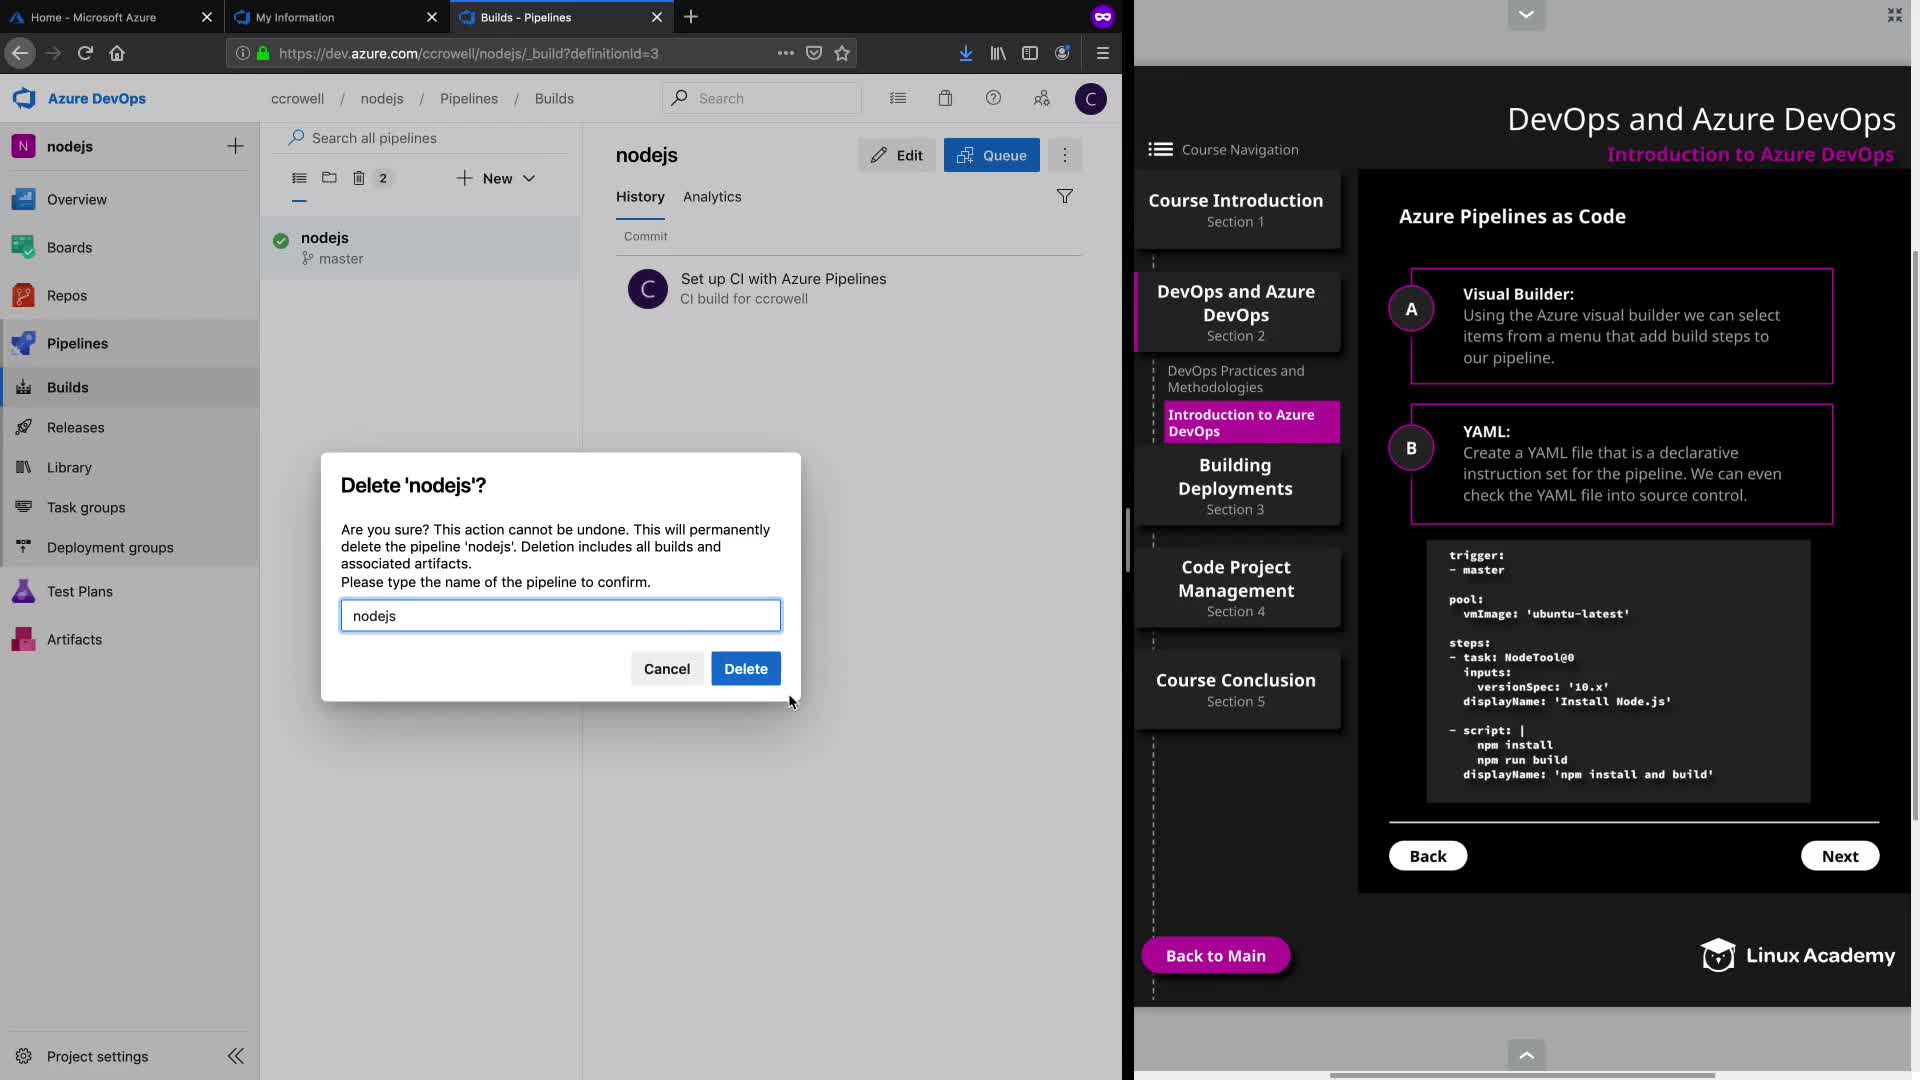Click the Cancel button in dialog
Screen dimensions: 1920x1080
tap(666, 669)
